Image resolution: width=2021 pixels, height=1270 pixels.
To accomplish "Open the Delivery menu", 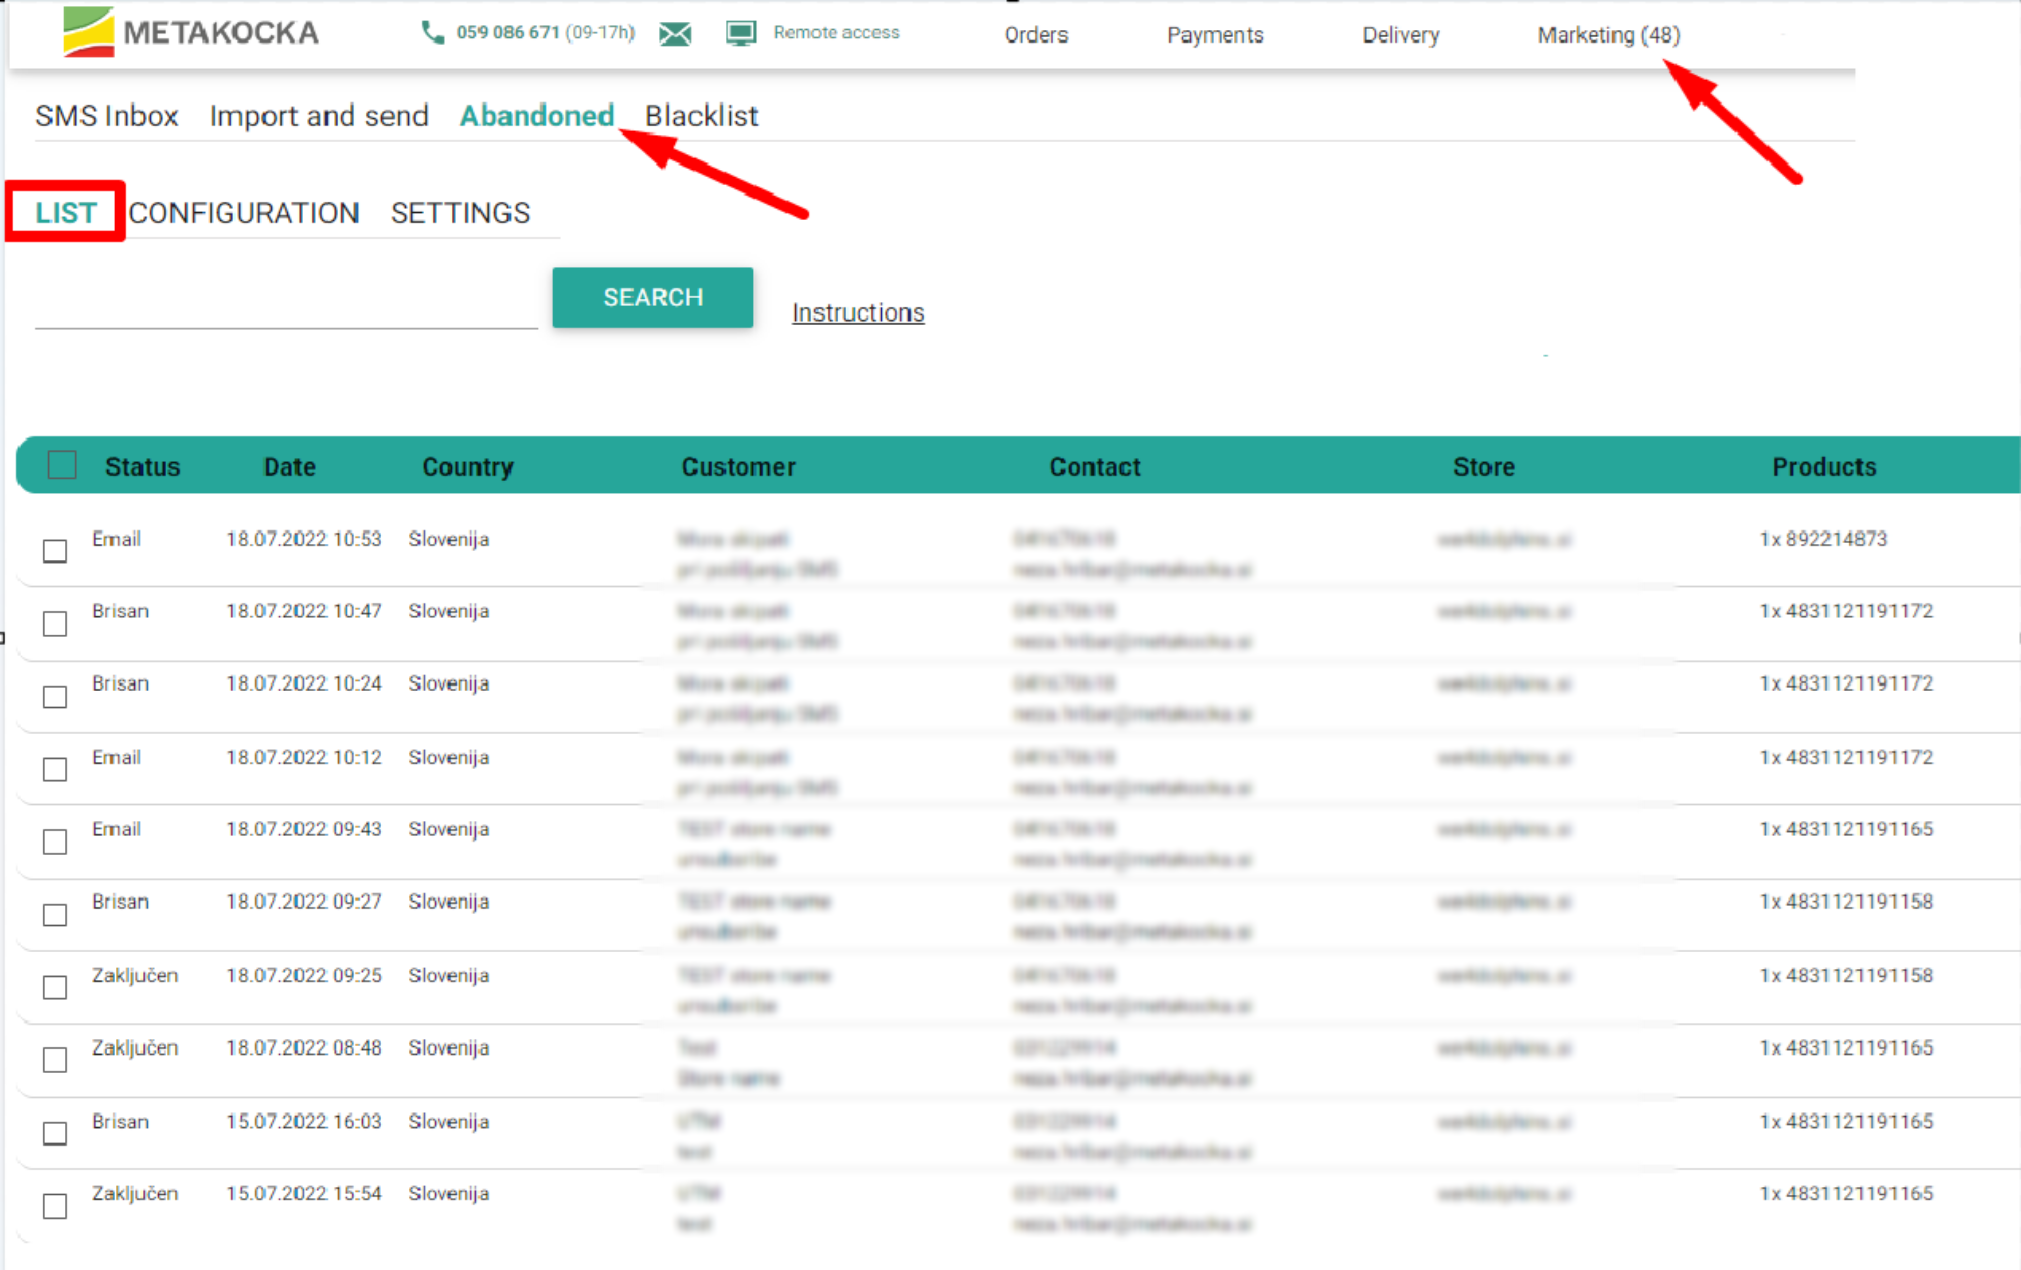I will coord(1400,35).
